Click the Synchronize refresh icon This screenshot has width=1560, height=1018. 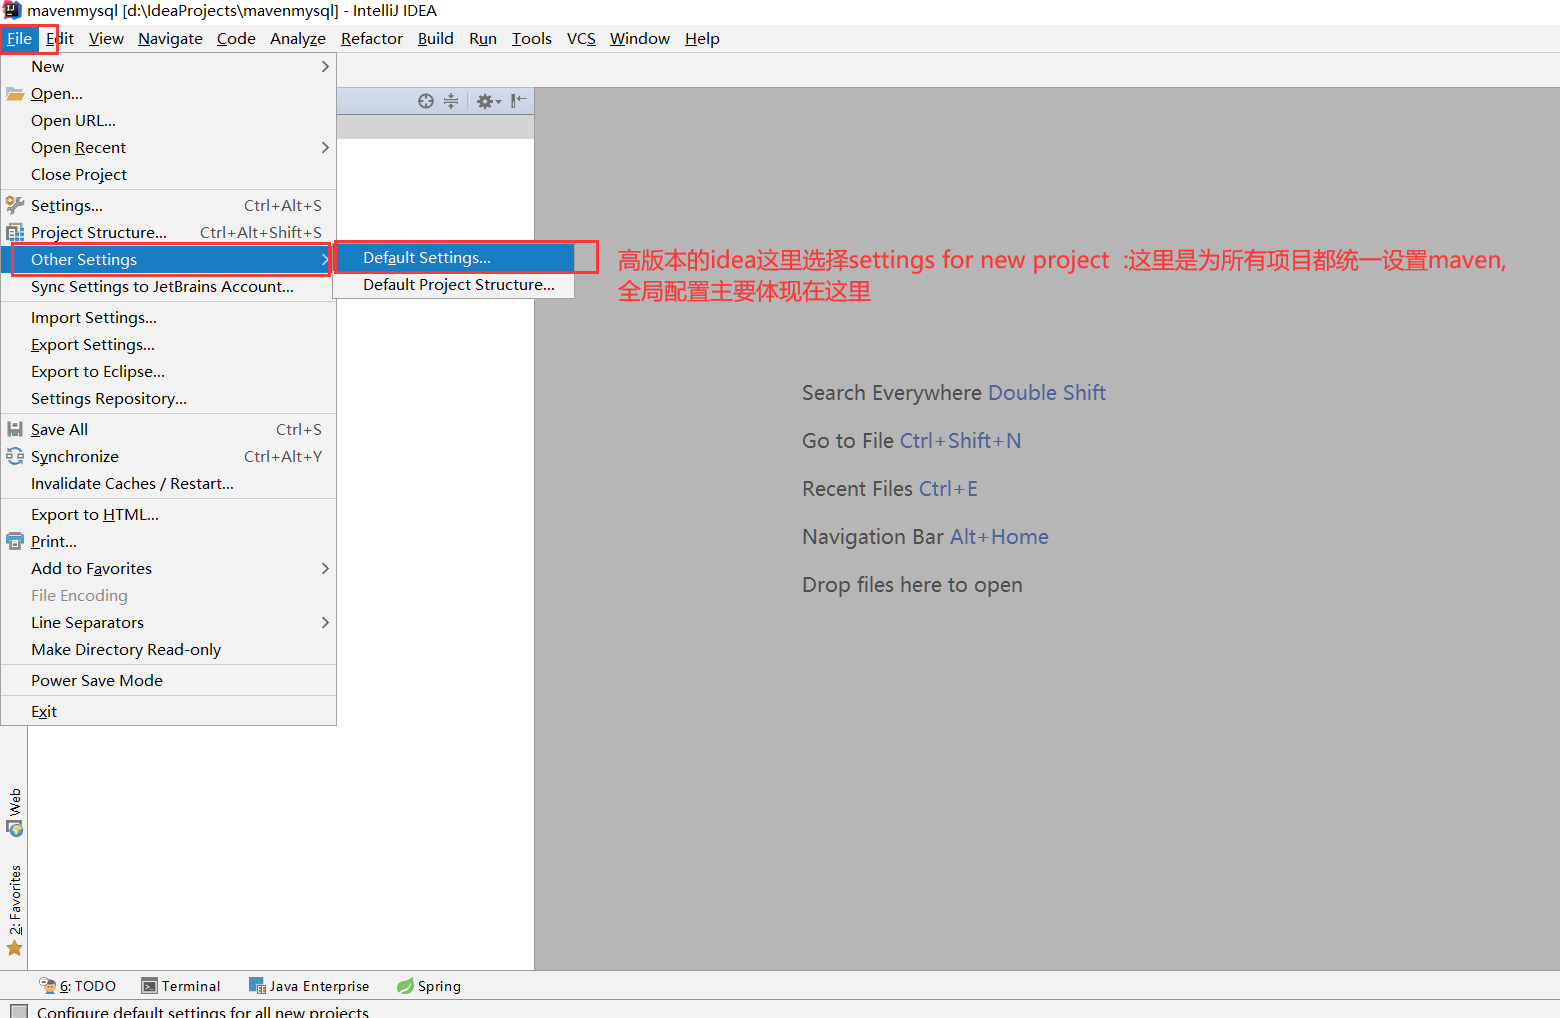(15, 456)
